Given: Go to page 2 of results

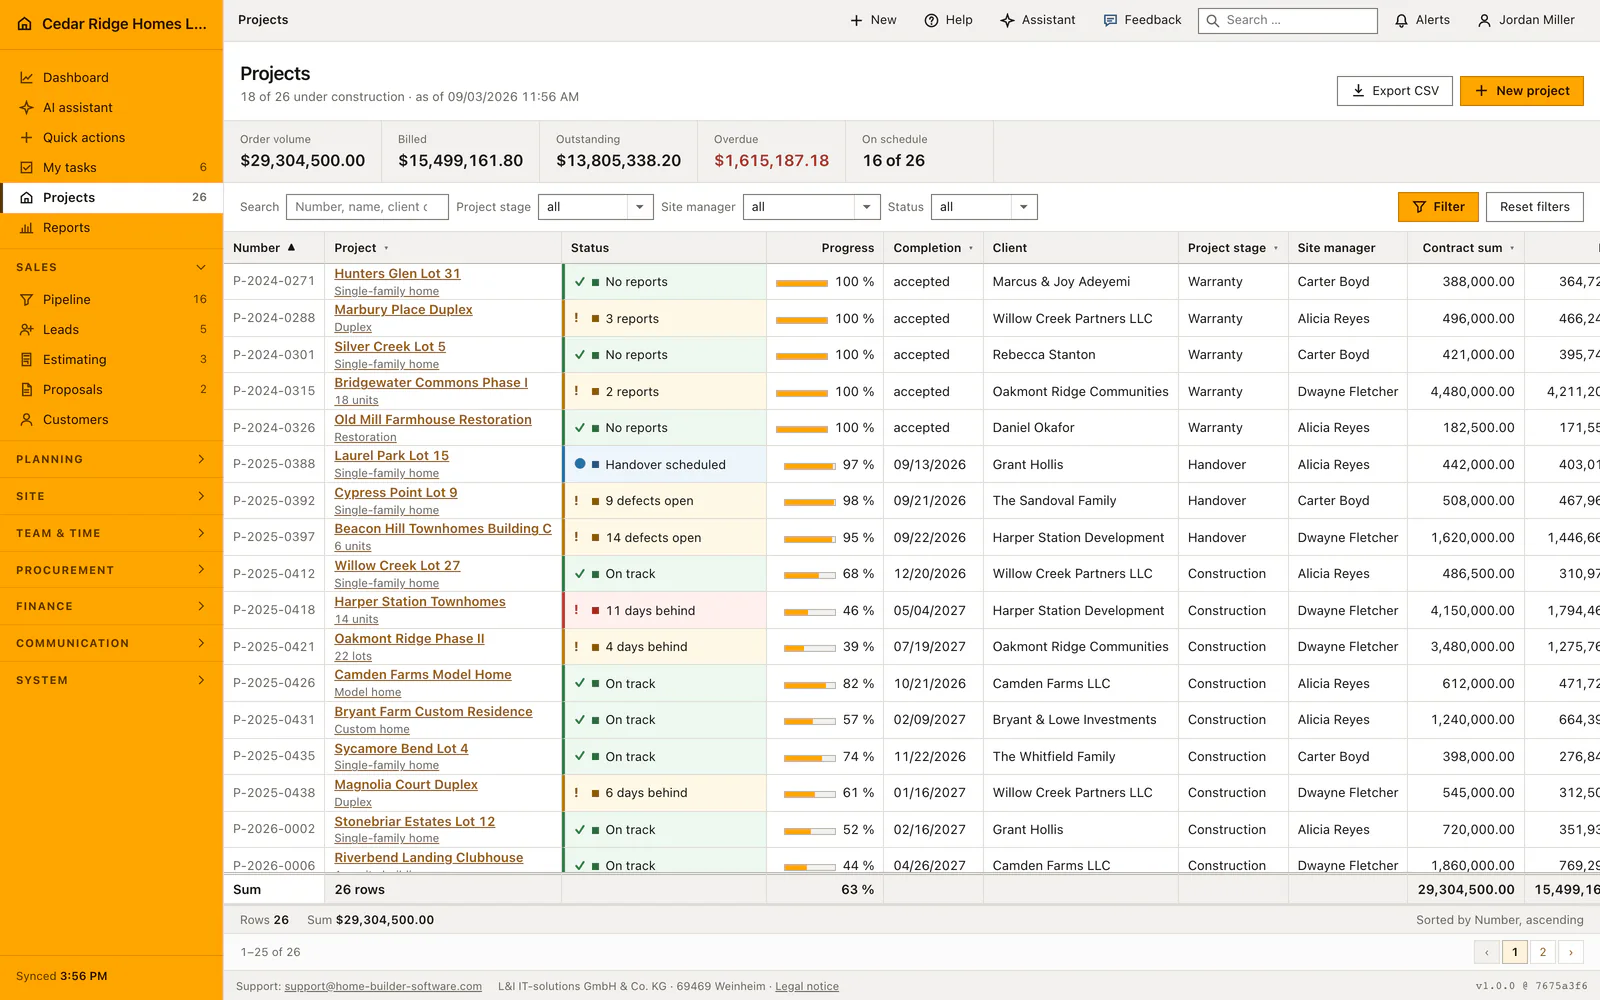Looking at the screenshot, I should click(1542, 952).
